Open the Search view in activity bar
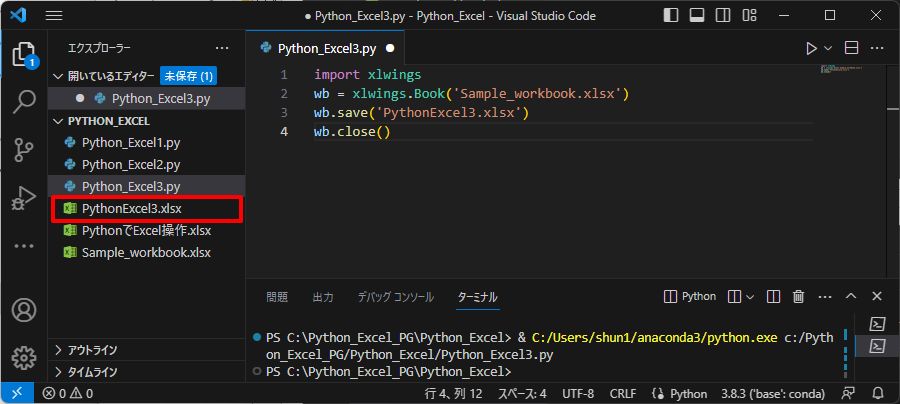 click(24, 102)
